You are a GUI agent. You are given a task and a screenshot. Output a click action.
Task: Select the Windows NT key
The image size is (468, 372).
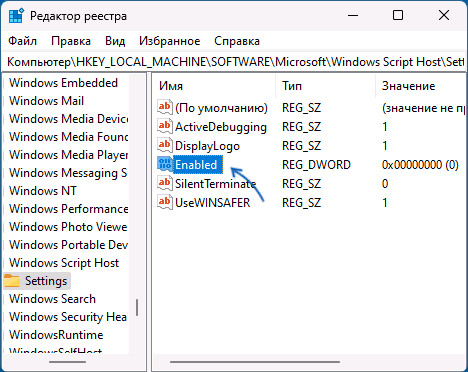[43, 191]
